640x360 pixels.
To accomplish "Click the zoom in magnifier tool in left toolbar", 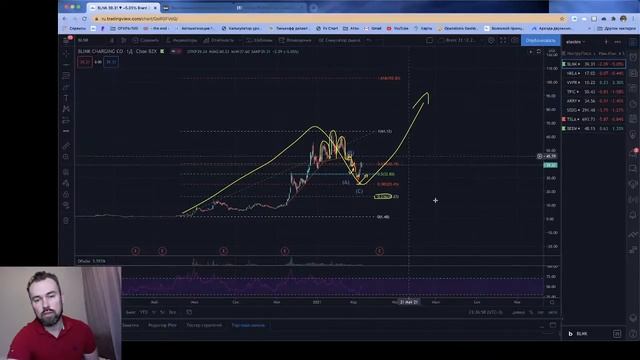I will point(66,157).
